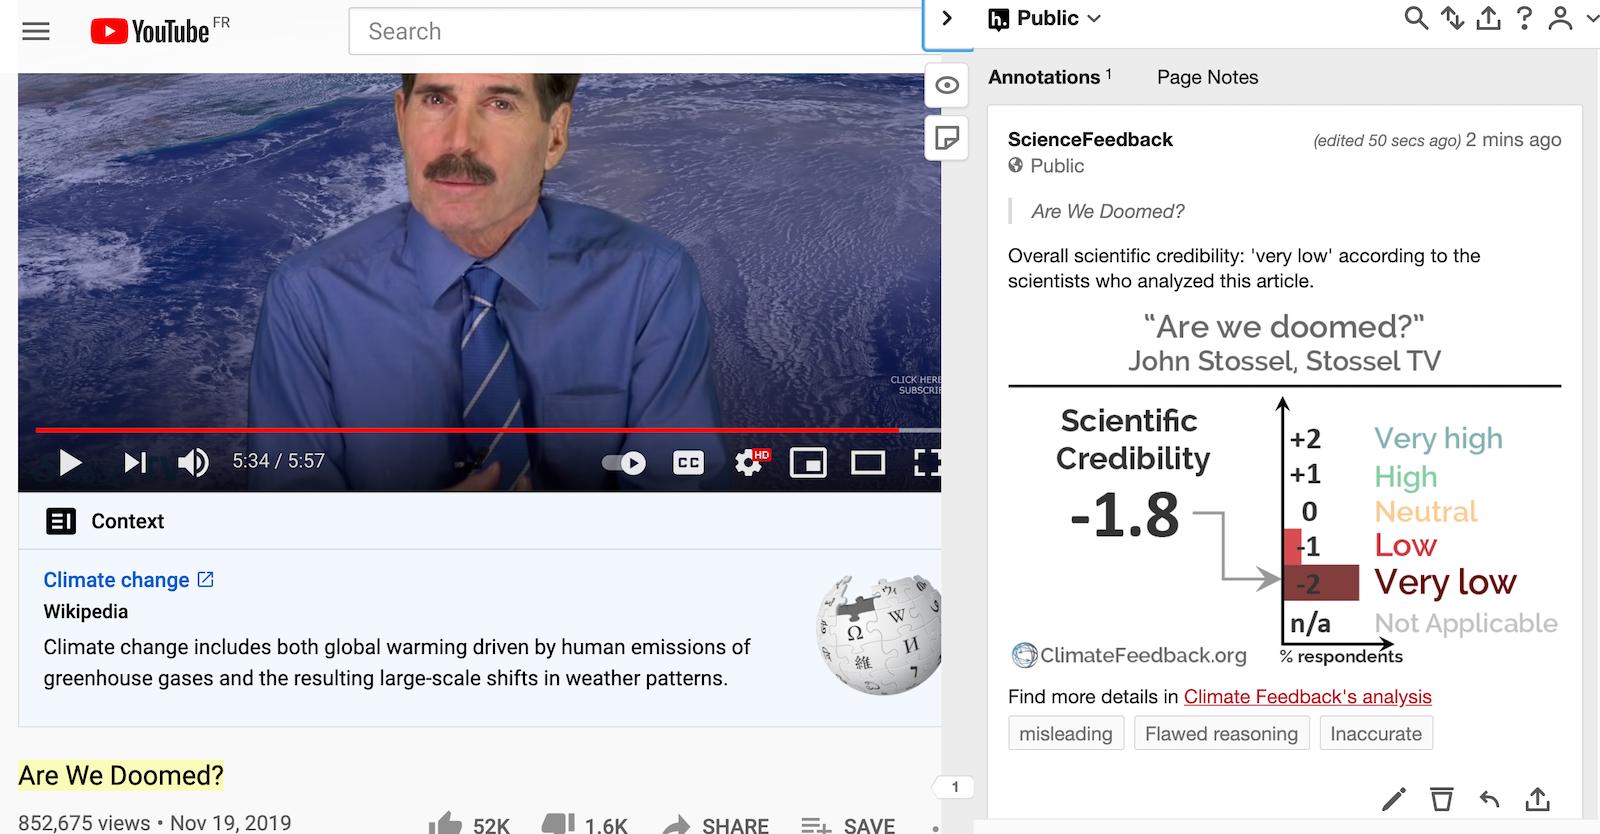
Task: Click the highlighted Are We Doomed? title
Action: tap(120, 775)
